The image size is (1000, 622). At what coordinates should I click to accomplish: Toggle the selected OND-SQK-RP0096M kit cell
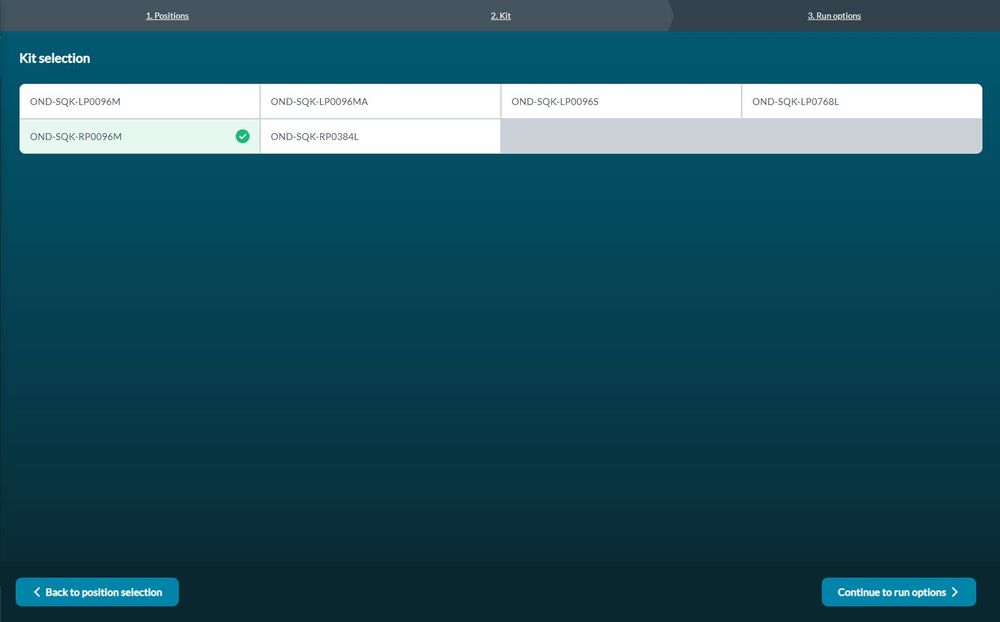tap(140, 137)
